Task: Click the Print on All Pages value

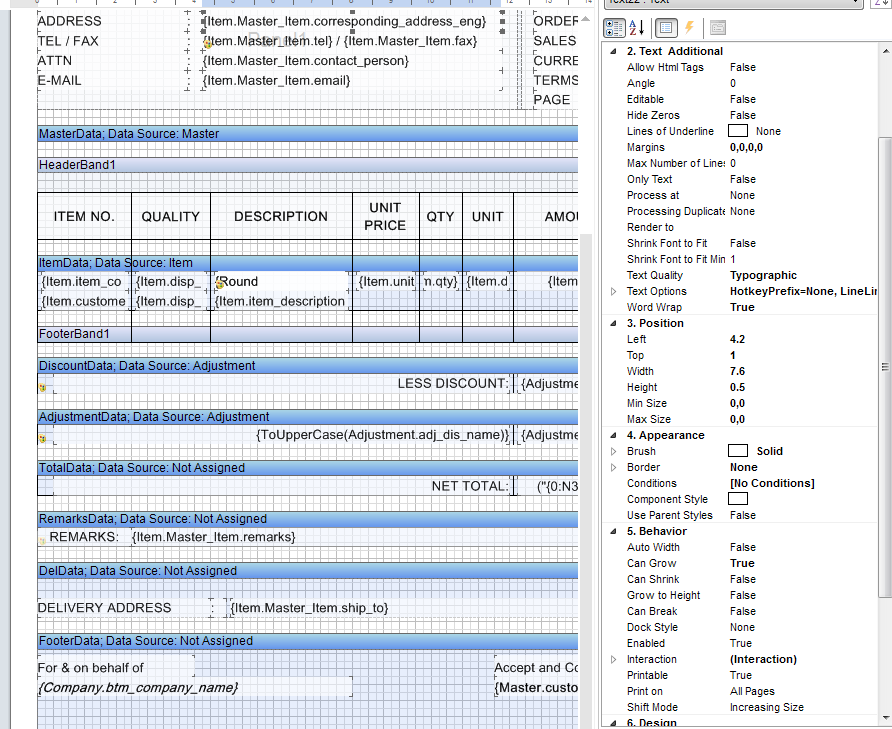Action: click(x=752, y=691)
